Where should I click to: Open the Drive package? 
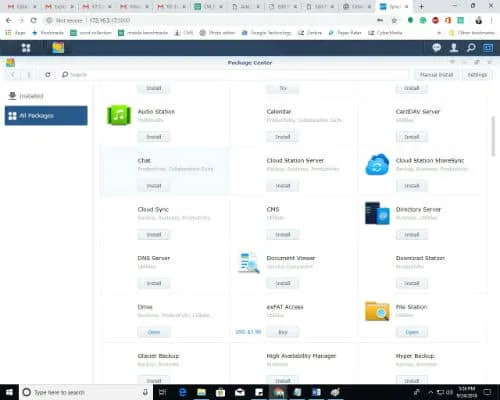pyautogui.click(x=154, y=332)
